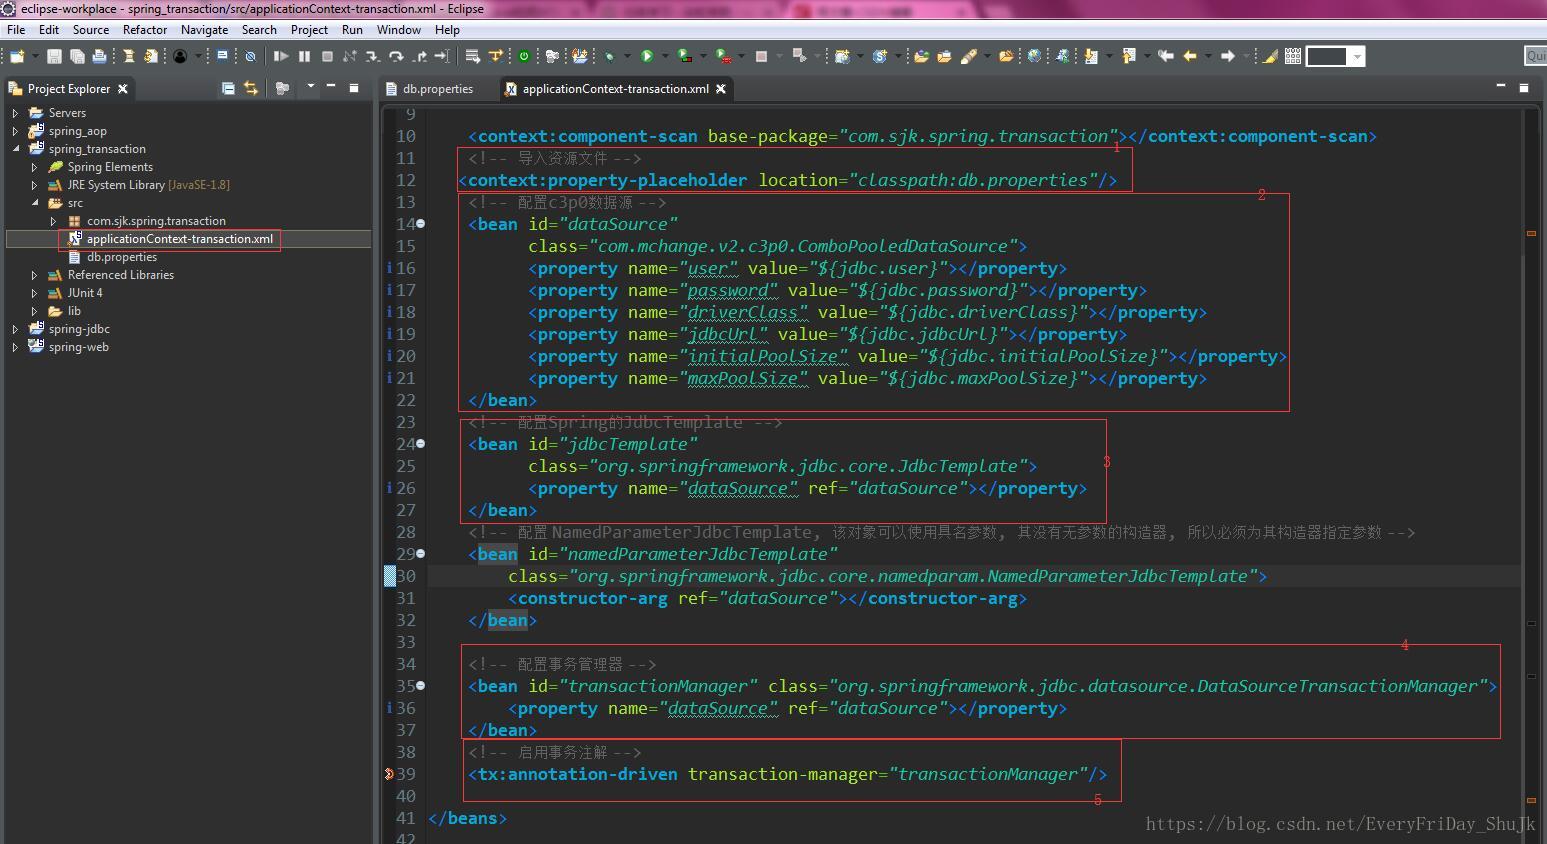Viewport: 1547px width, 844px height.
Task: Toggle Link with Editor in Project Explorer
Action: coord(251,88)
